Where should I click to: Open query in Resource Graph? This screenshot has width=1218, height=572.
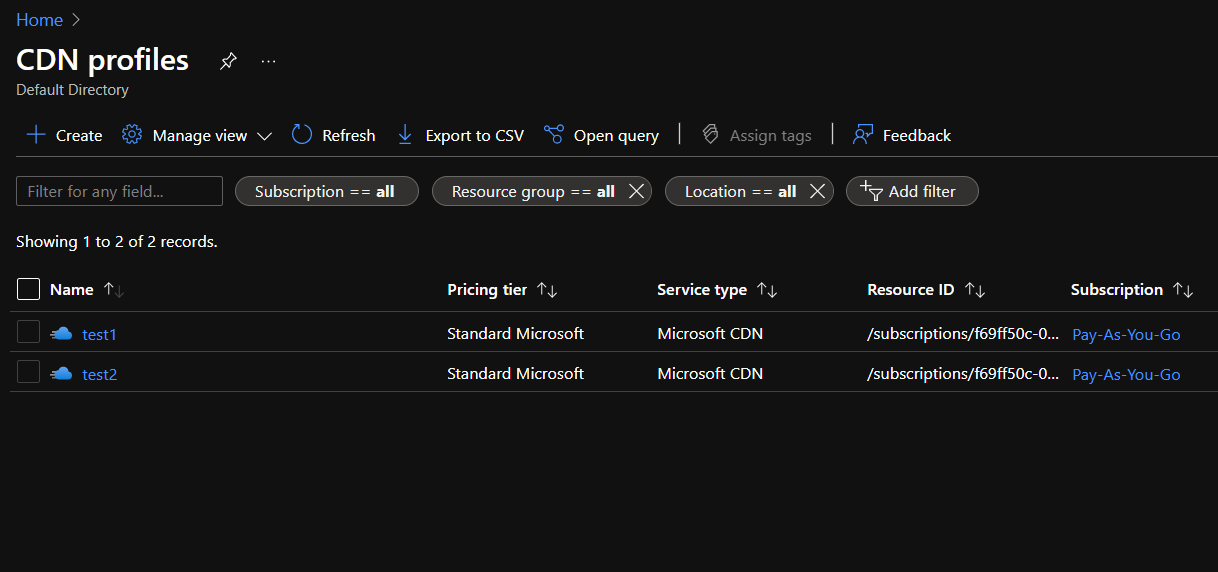[x=601, y=135]
